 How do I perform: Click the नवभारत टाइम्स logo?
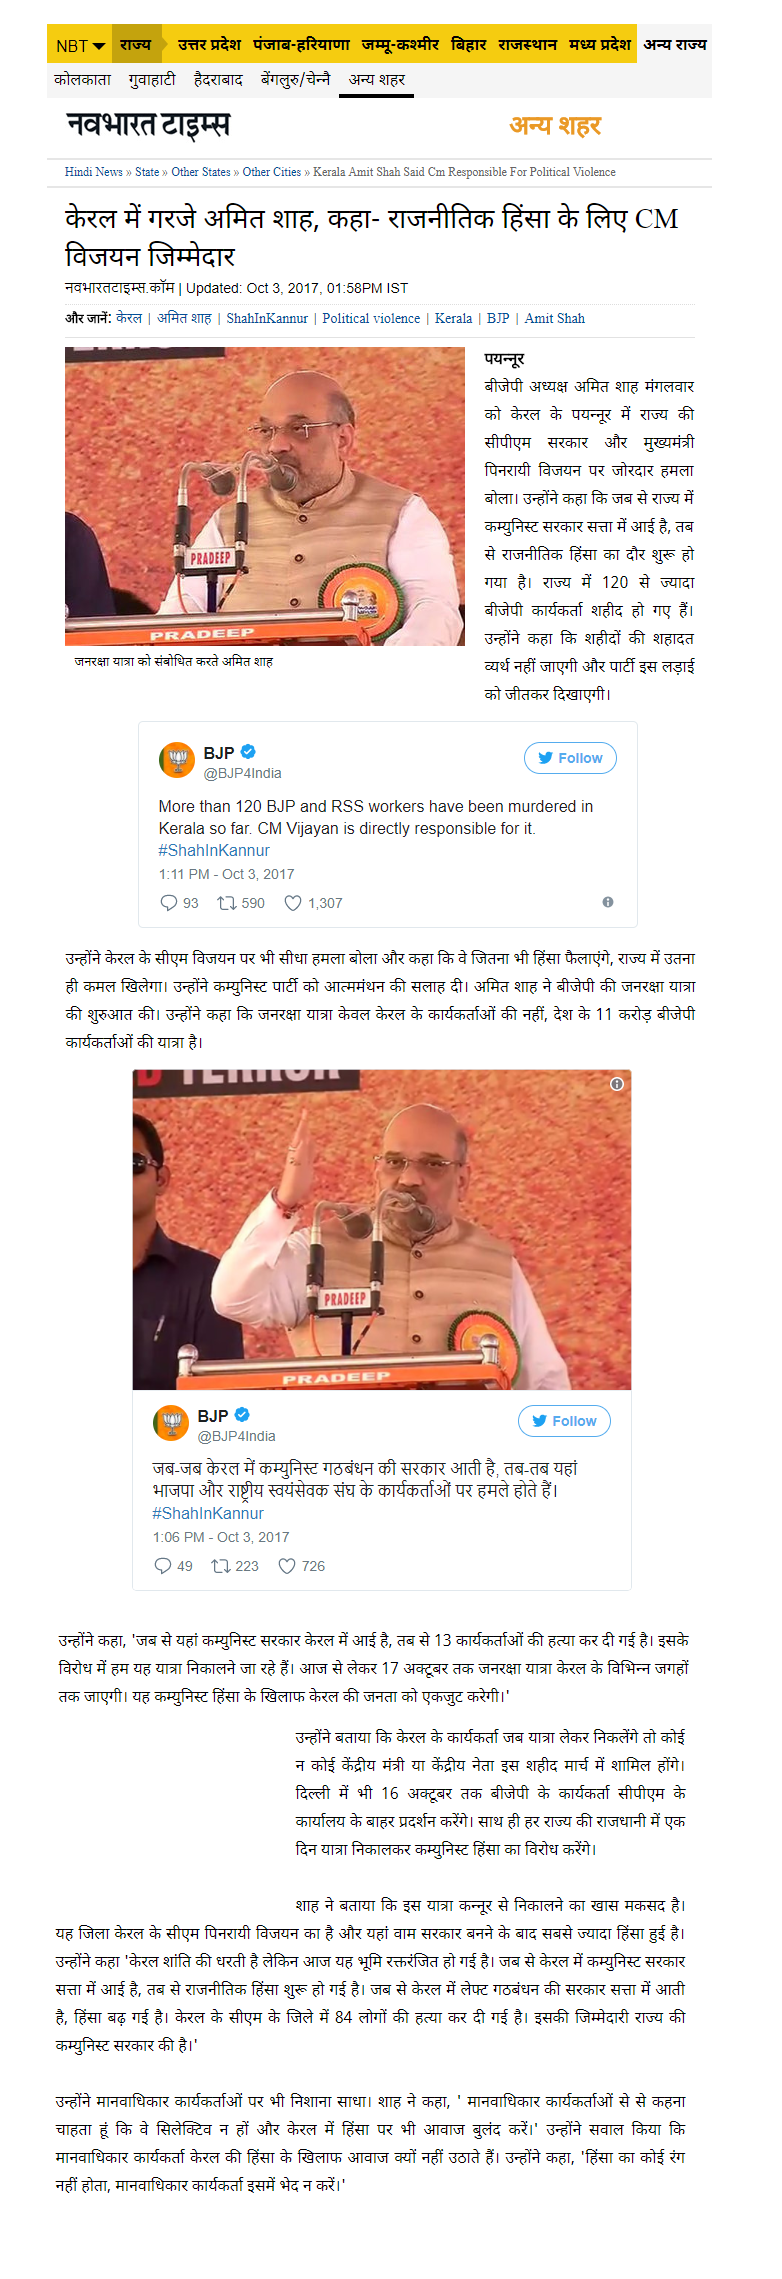click(148, 125)
